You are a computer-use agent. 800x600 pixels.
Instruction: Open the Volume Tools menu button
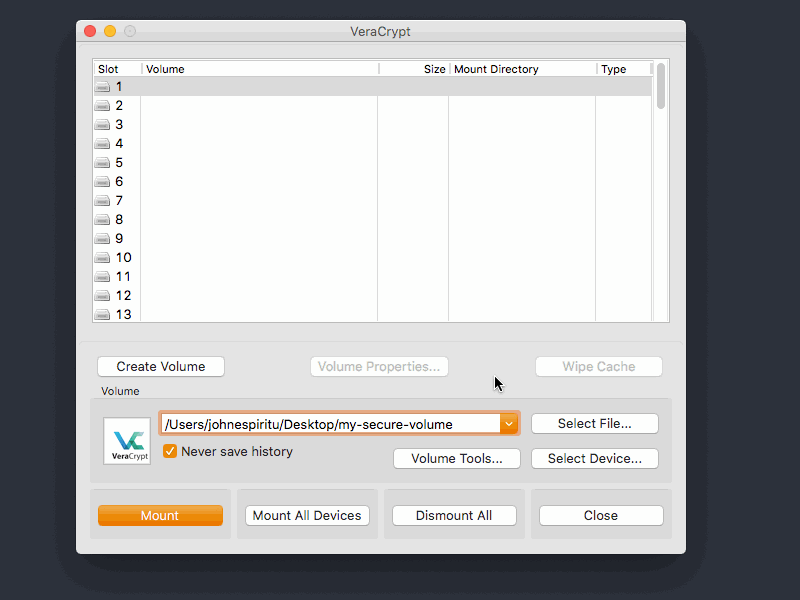point(457,458)
